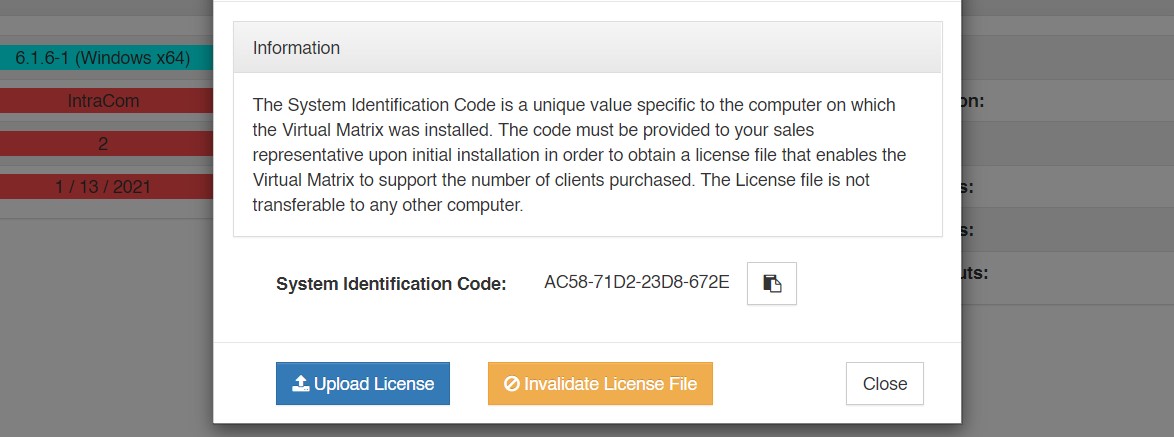
Task: Click the Upload License button
Action: [x=362, y=384]
